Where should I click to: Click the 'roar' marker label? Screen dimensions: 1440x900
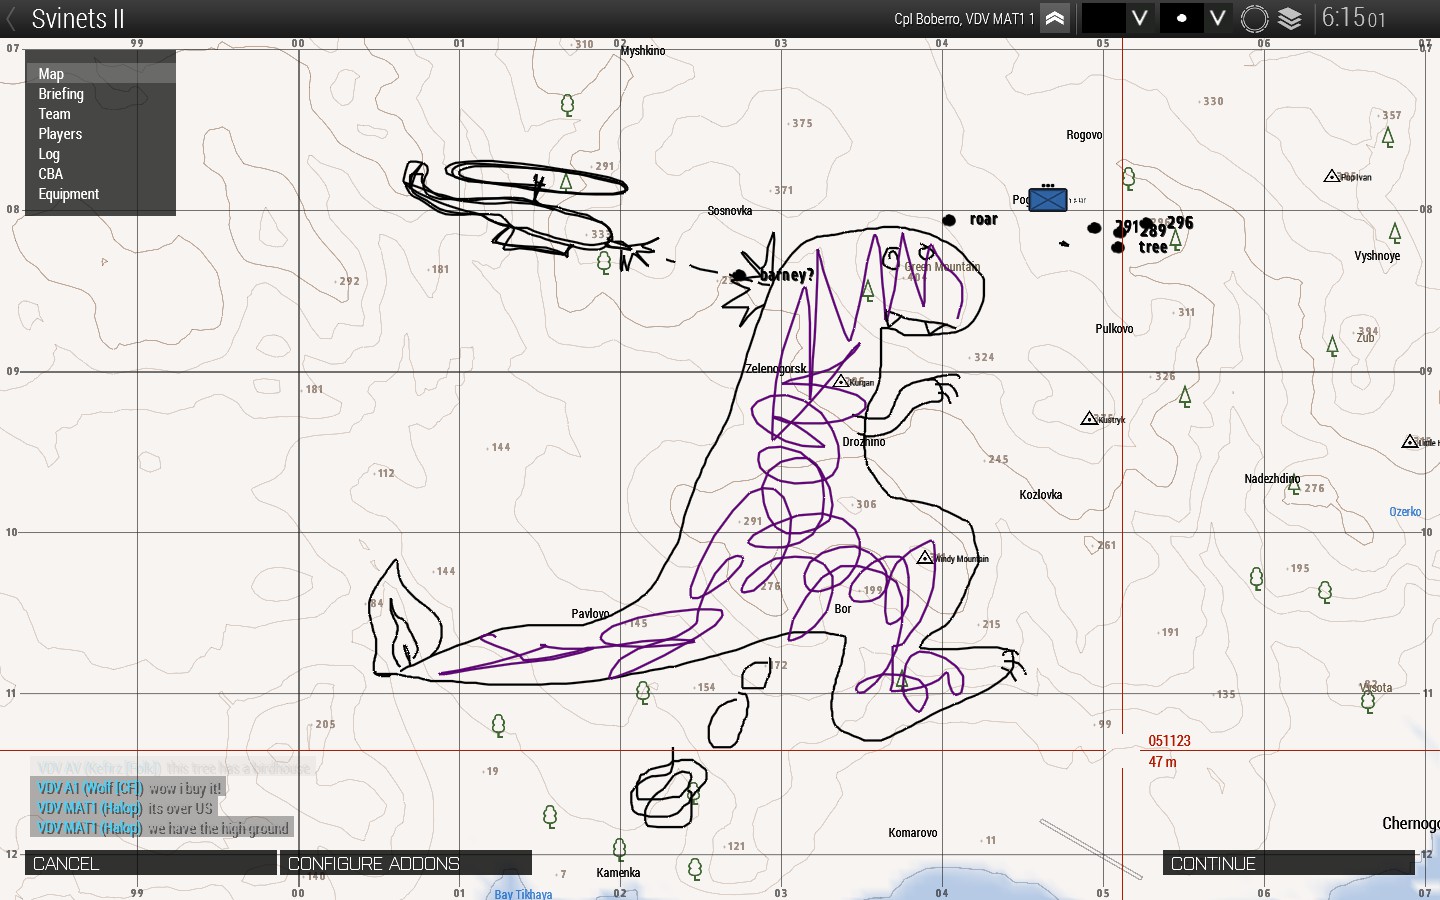(984, 220)
